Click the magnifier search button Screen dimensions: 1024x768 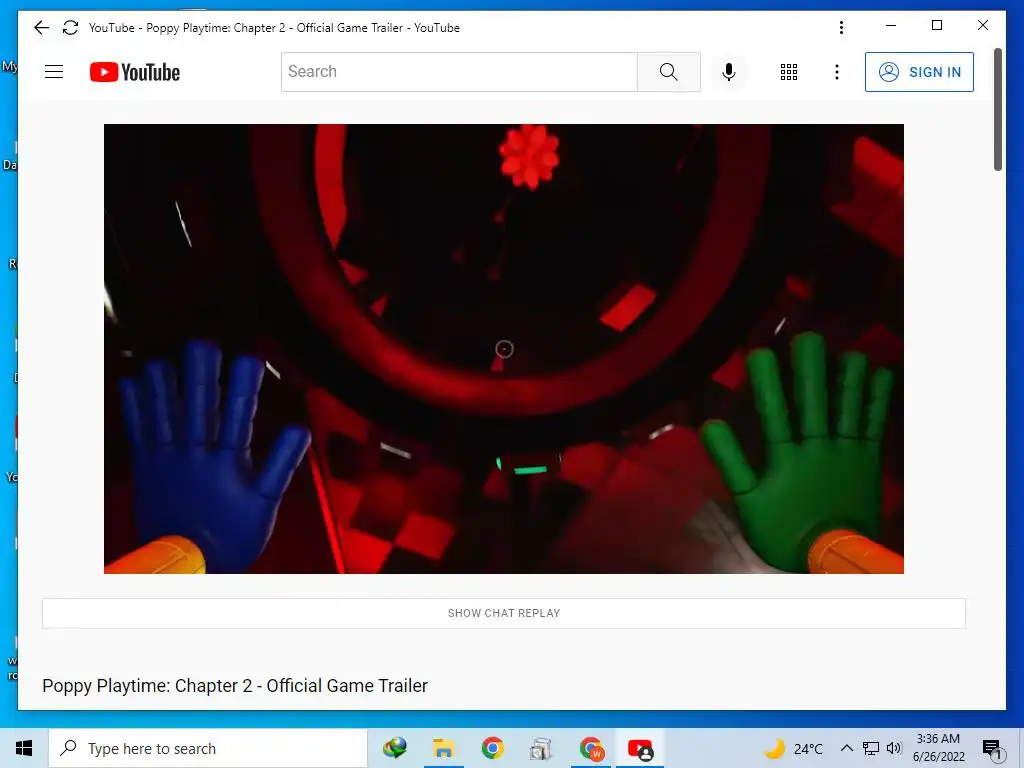point(669,72)
